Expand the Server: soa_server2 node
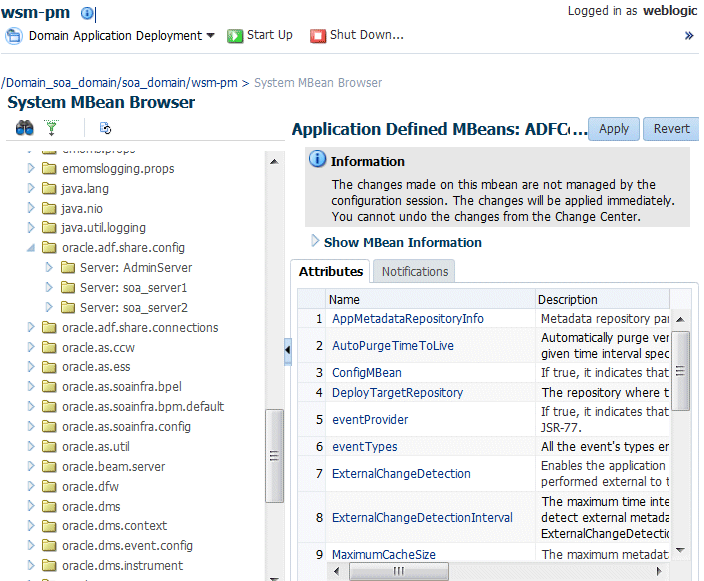This screenshot has width=704, height=581. tap(49, 307)
